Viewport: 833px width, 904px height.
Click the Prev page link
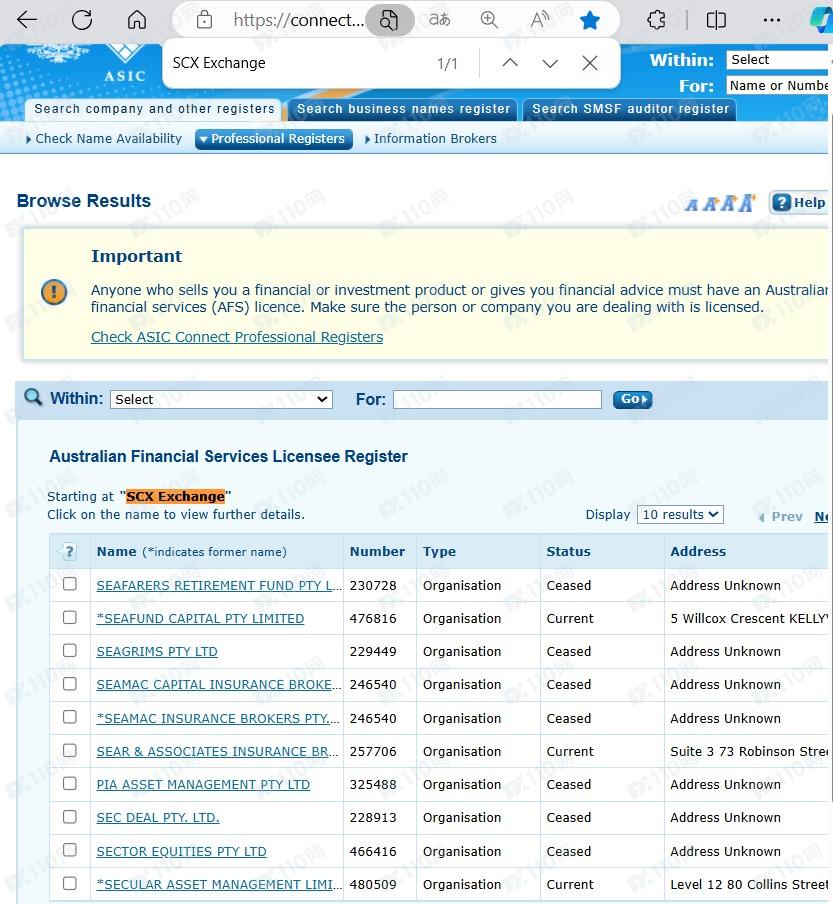click(782, 516)
